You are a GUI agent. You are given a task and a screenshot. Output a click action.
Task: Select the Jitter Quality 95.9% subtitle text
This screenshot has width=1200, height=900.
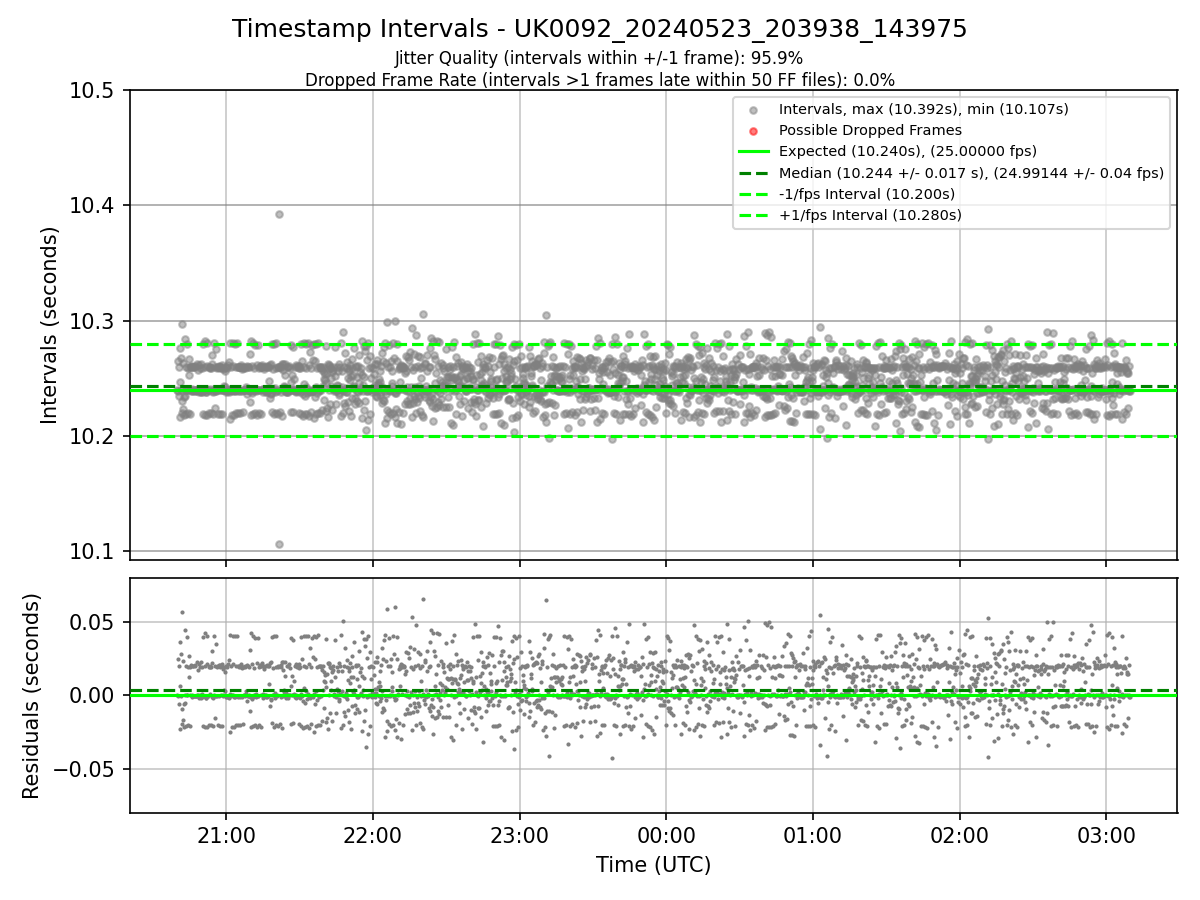coord(599,59)
